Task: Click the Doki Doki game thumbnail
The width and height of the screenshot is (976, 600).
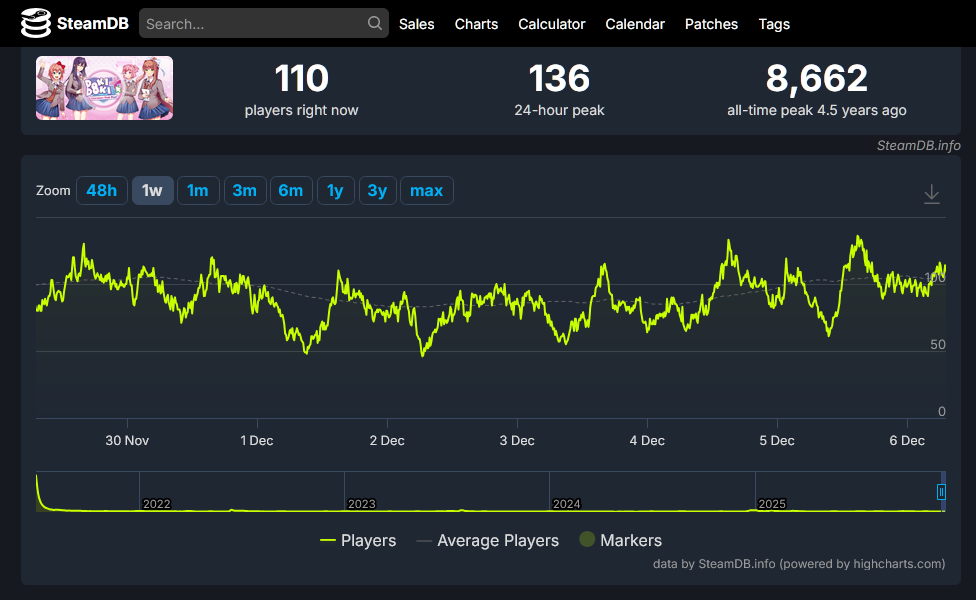Action: 105,88
